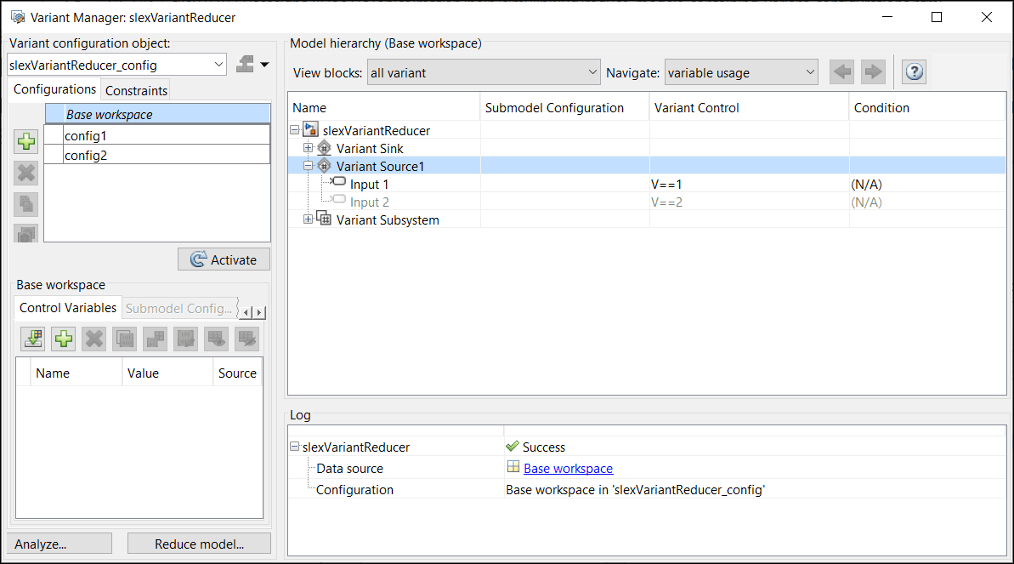Click the Activate button
Image resolution: width=1014 pixels, height=564 pixels.
click(x=224, y=259)
